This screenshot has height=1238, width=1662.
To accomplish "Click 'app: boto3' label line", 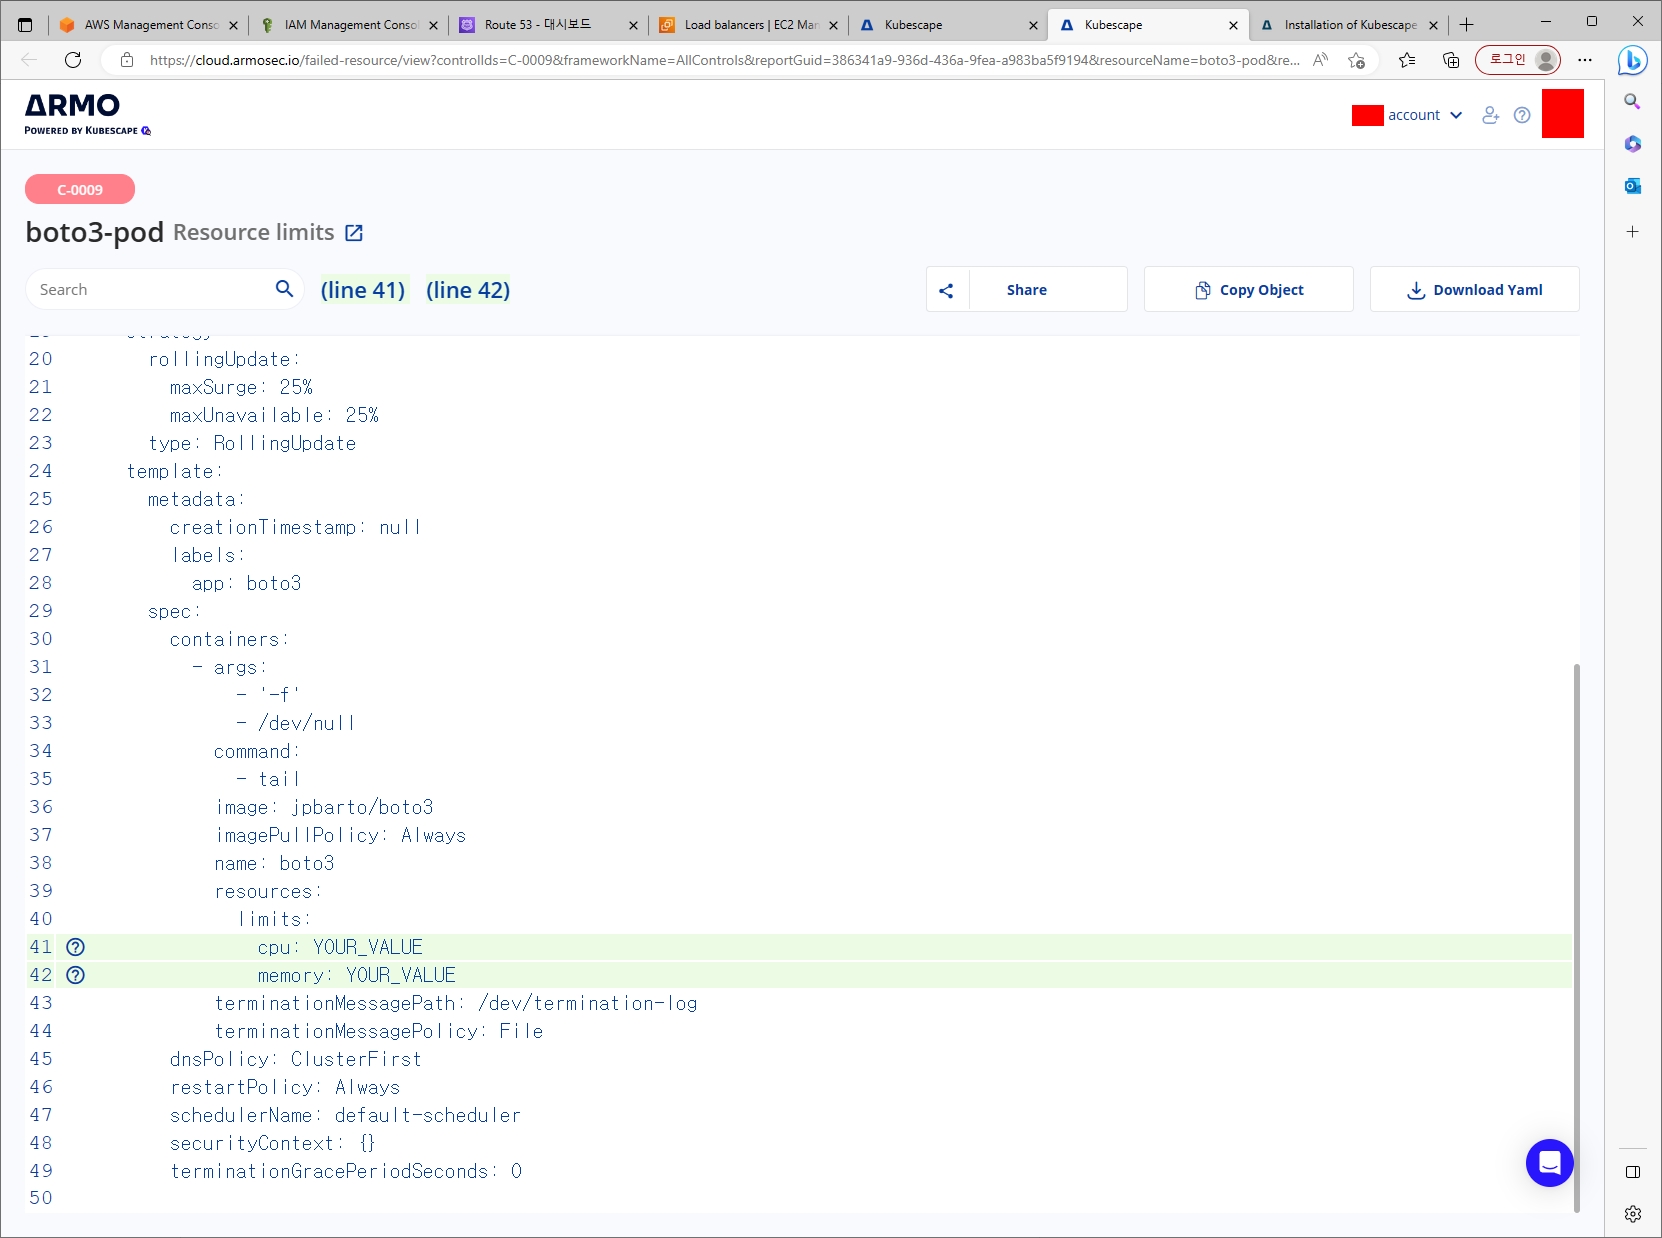I will click(246, 583).
